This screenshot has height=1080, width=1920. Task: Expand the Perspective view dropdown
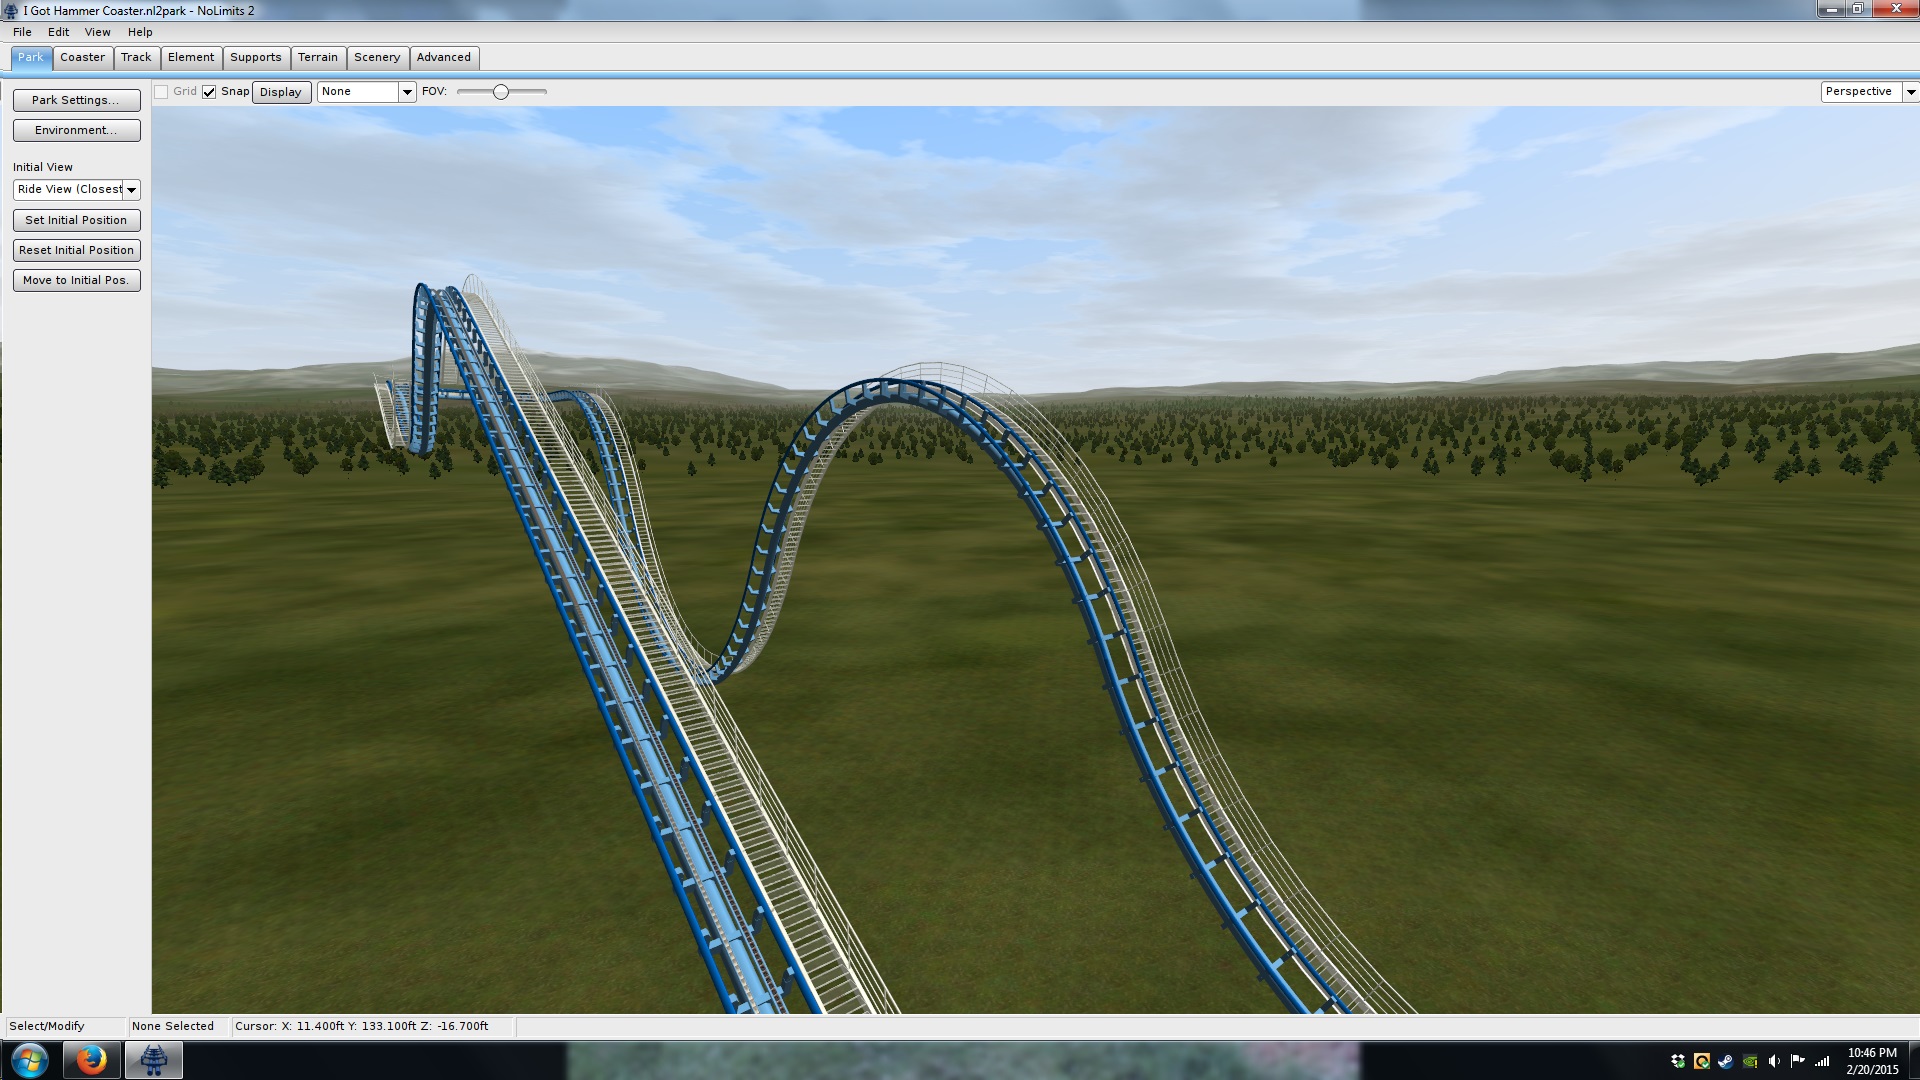tap(1910, 92)
